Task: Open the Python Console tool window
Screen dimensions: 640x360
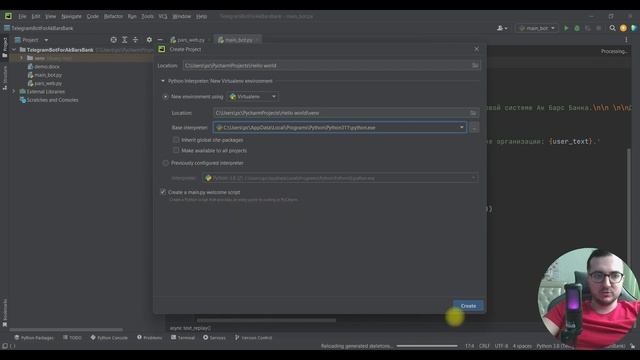Action: pos(109,338)
